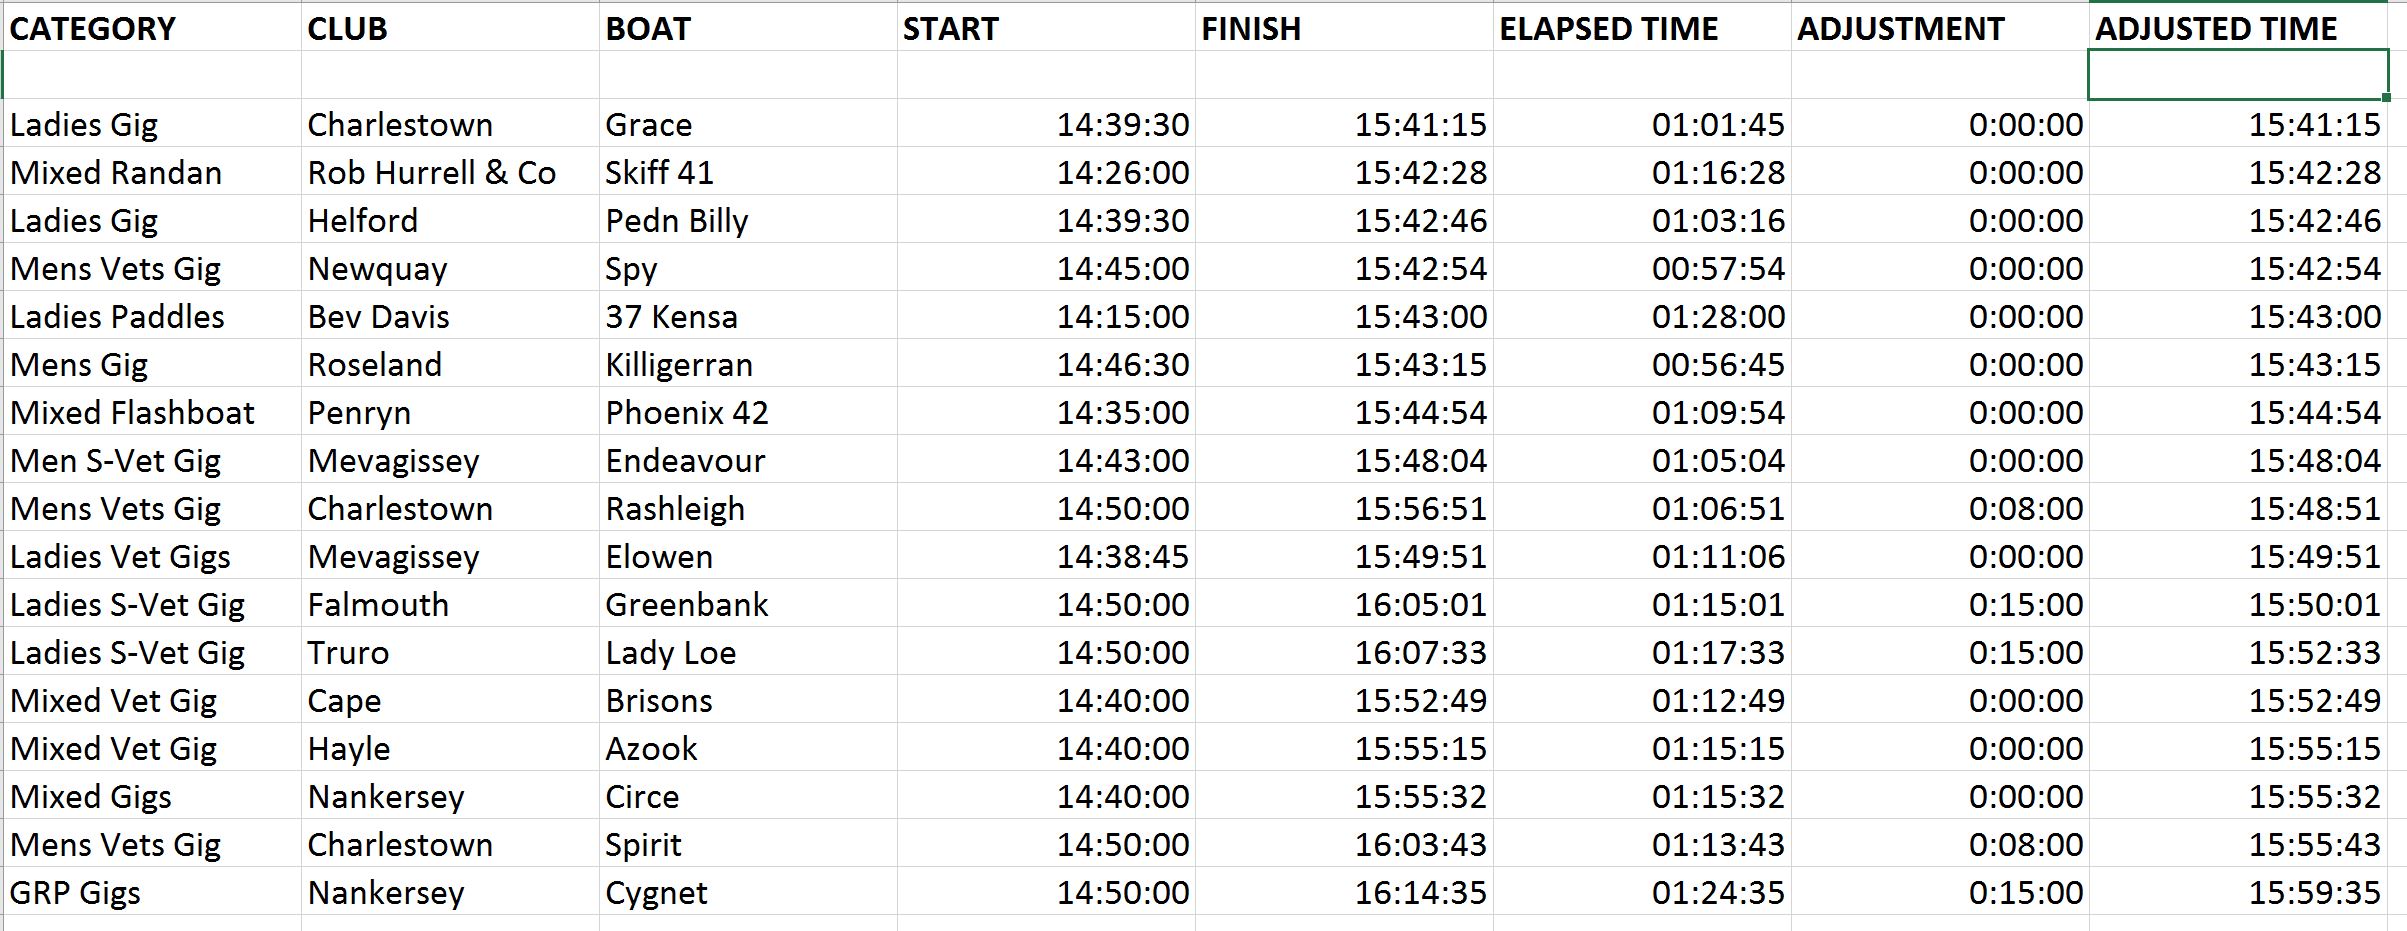Select the Greenbank finish time 16:05:01

tap(1344, 604)
